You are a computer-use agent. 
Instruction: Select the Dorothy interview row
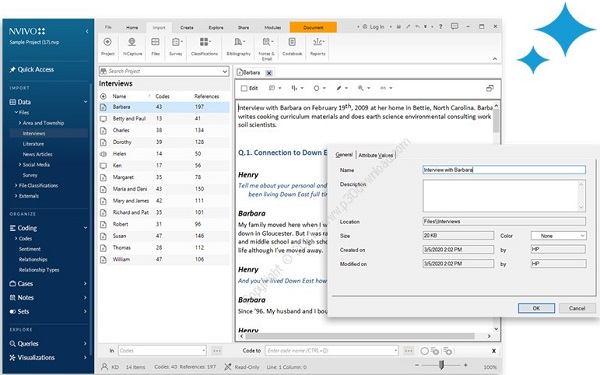point(164,142)
